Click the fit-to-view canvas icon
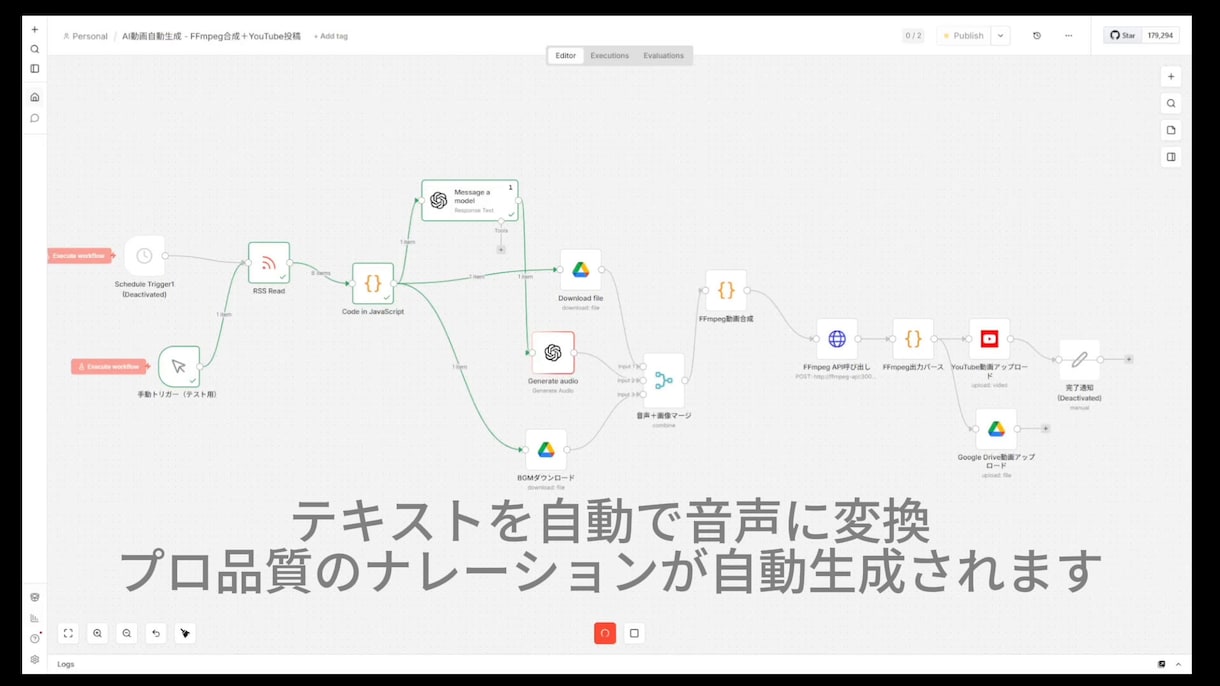The width and height of the screenshot is (1220, 686). tap(68, 633)
